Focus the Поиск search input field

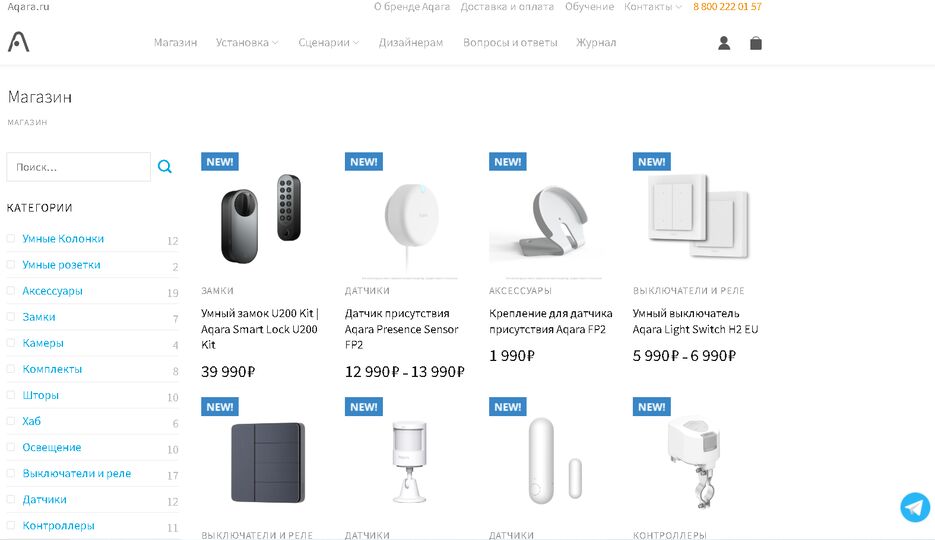pos(79,167)
